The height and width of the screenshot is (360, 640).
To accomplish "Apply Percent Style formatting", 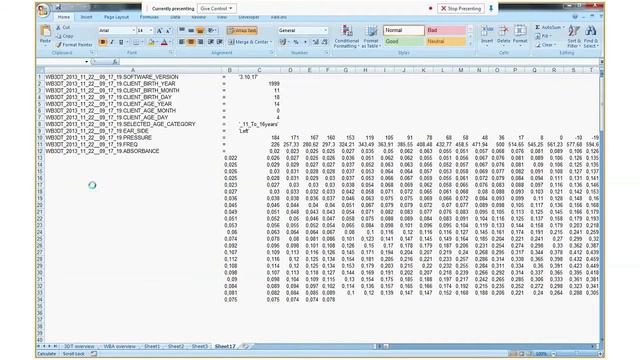I will pyautogui.click(x=296, y=42).
